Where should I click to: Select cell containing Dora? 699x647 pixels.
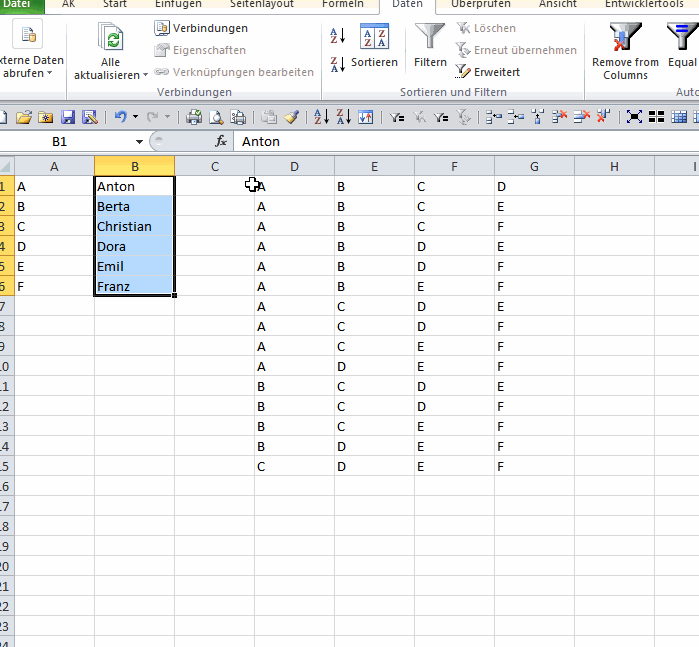pos(134,246)
